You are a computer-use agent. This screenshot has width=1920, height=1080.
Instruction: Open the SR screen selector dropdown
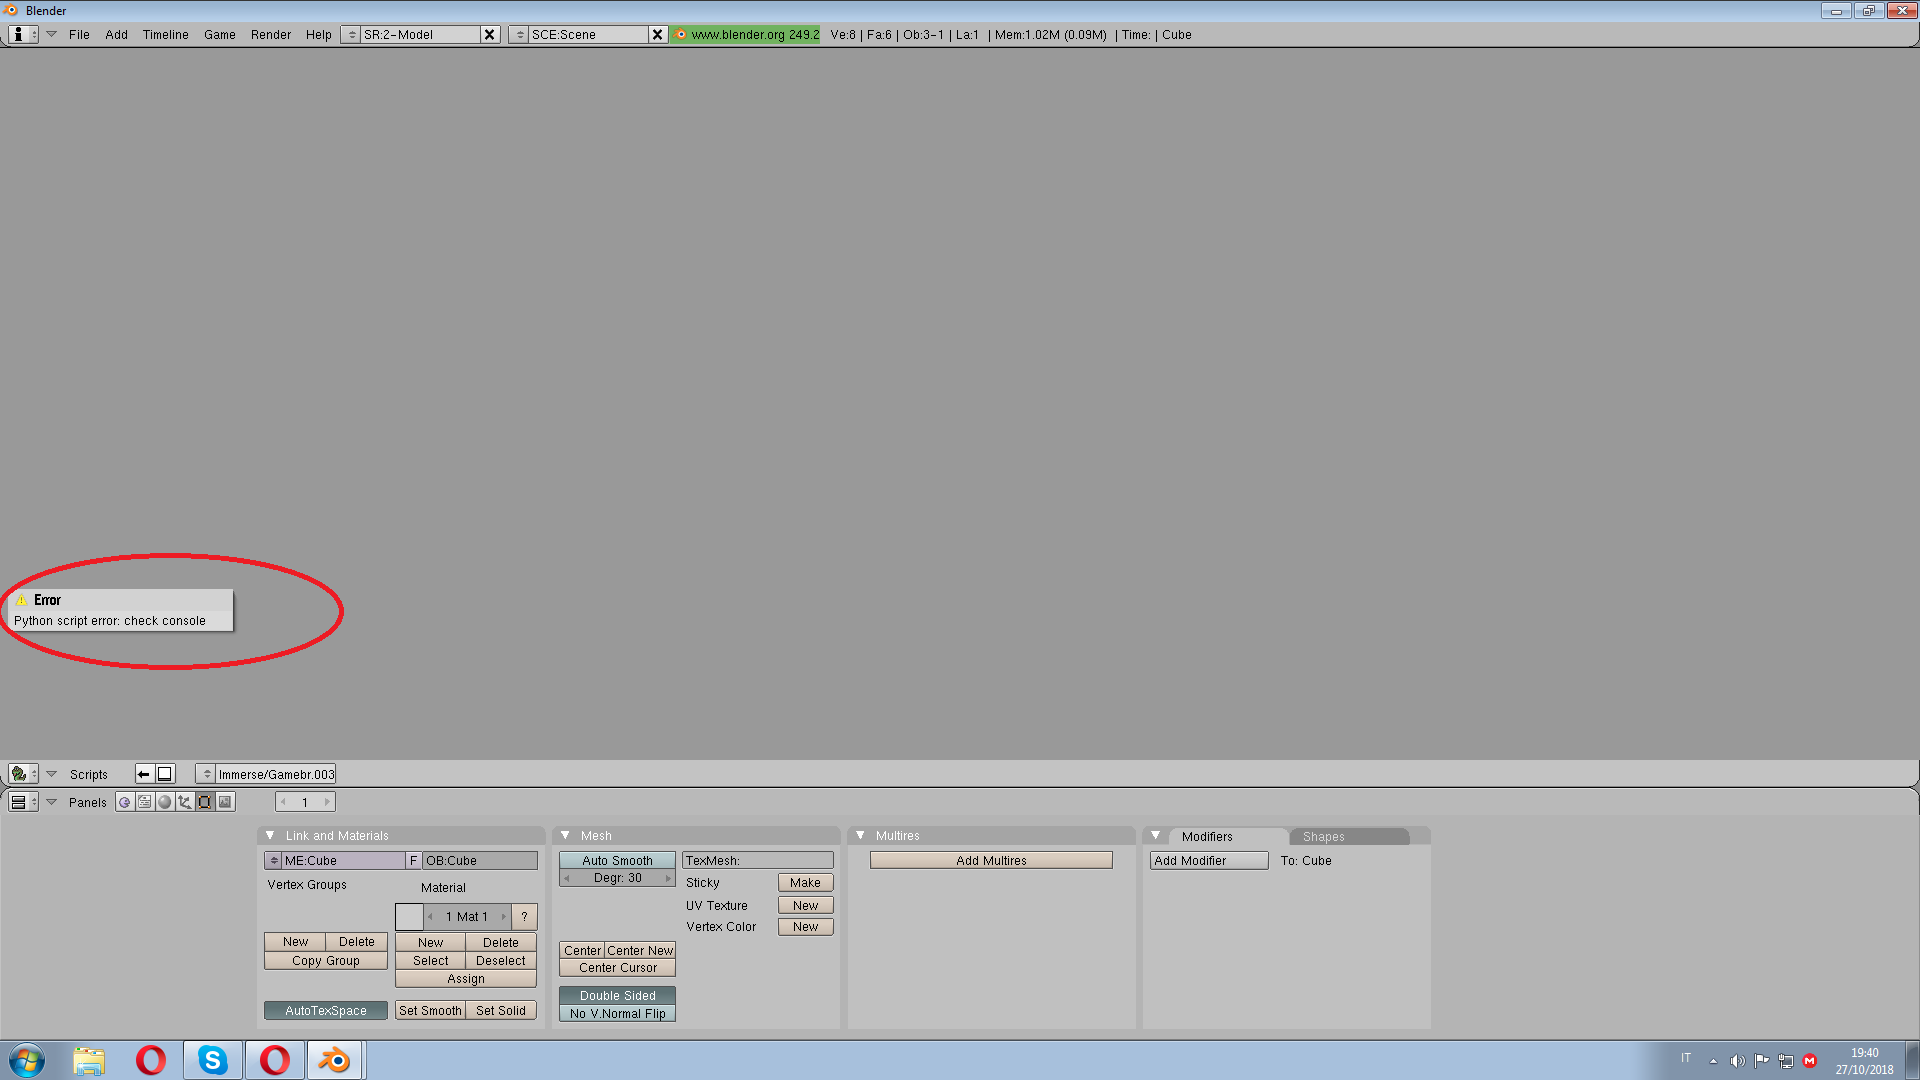coord(351,34)
